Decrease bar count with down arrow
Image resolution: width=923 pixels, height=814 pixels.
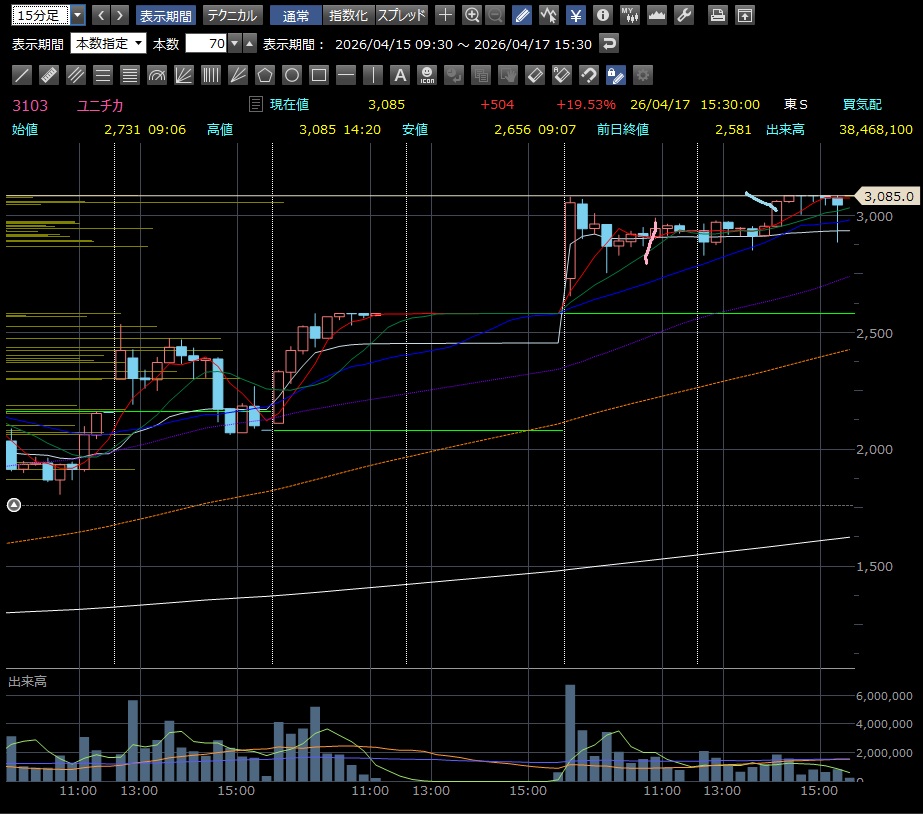point(235,44)
